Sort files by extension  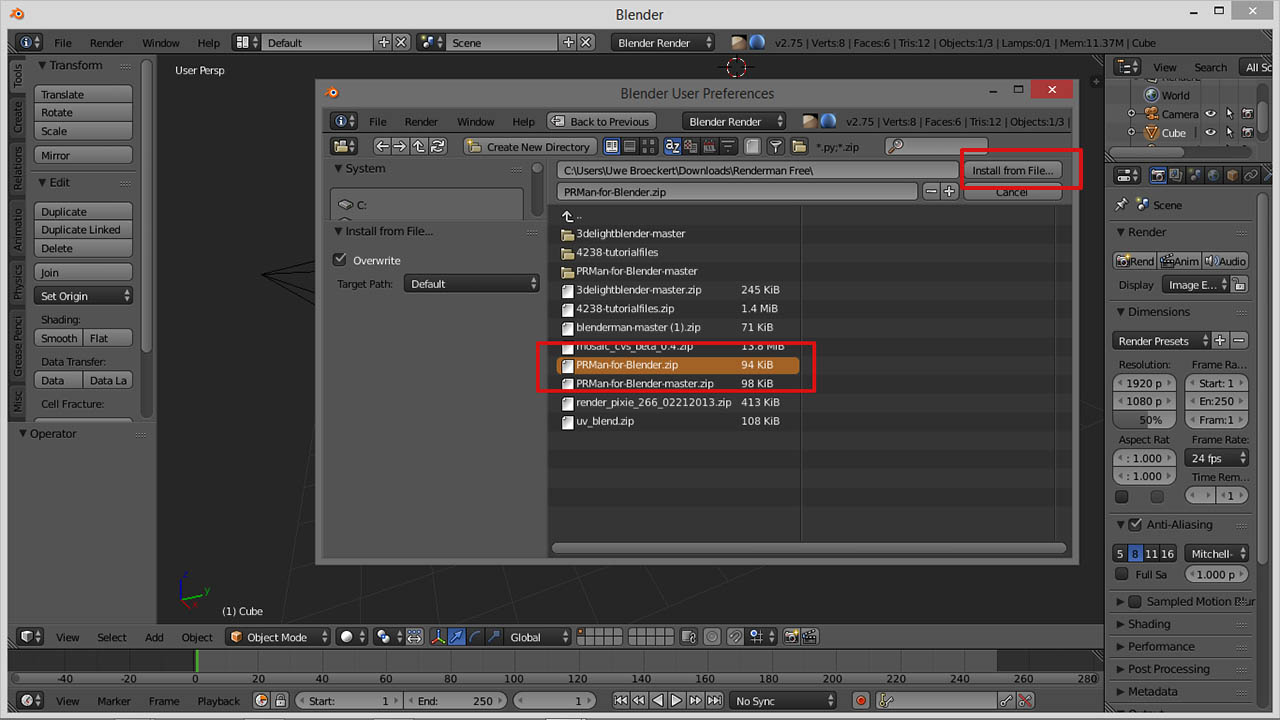(x=691, y=146)
